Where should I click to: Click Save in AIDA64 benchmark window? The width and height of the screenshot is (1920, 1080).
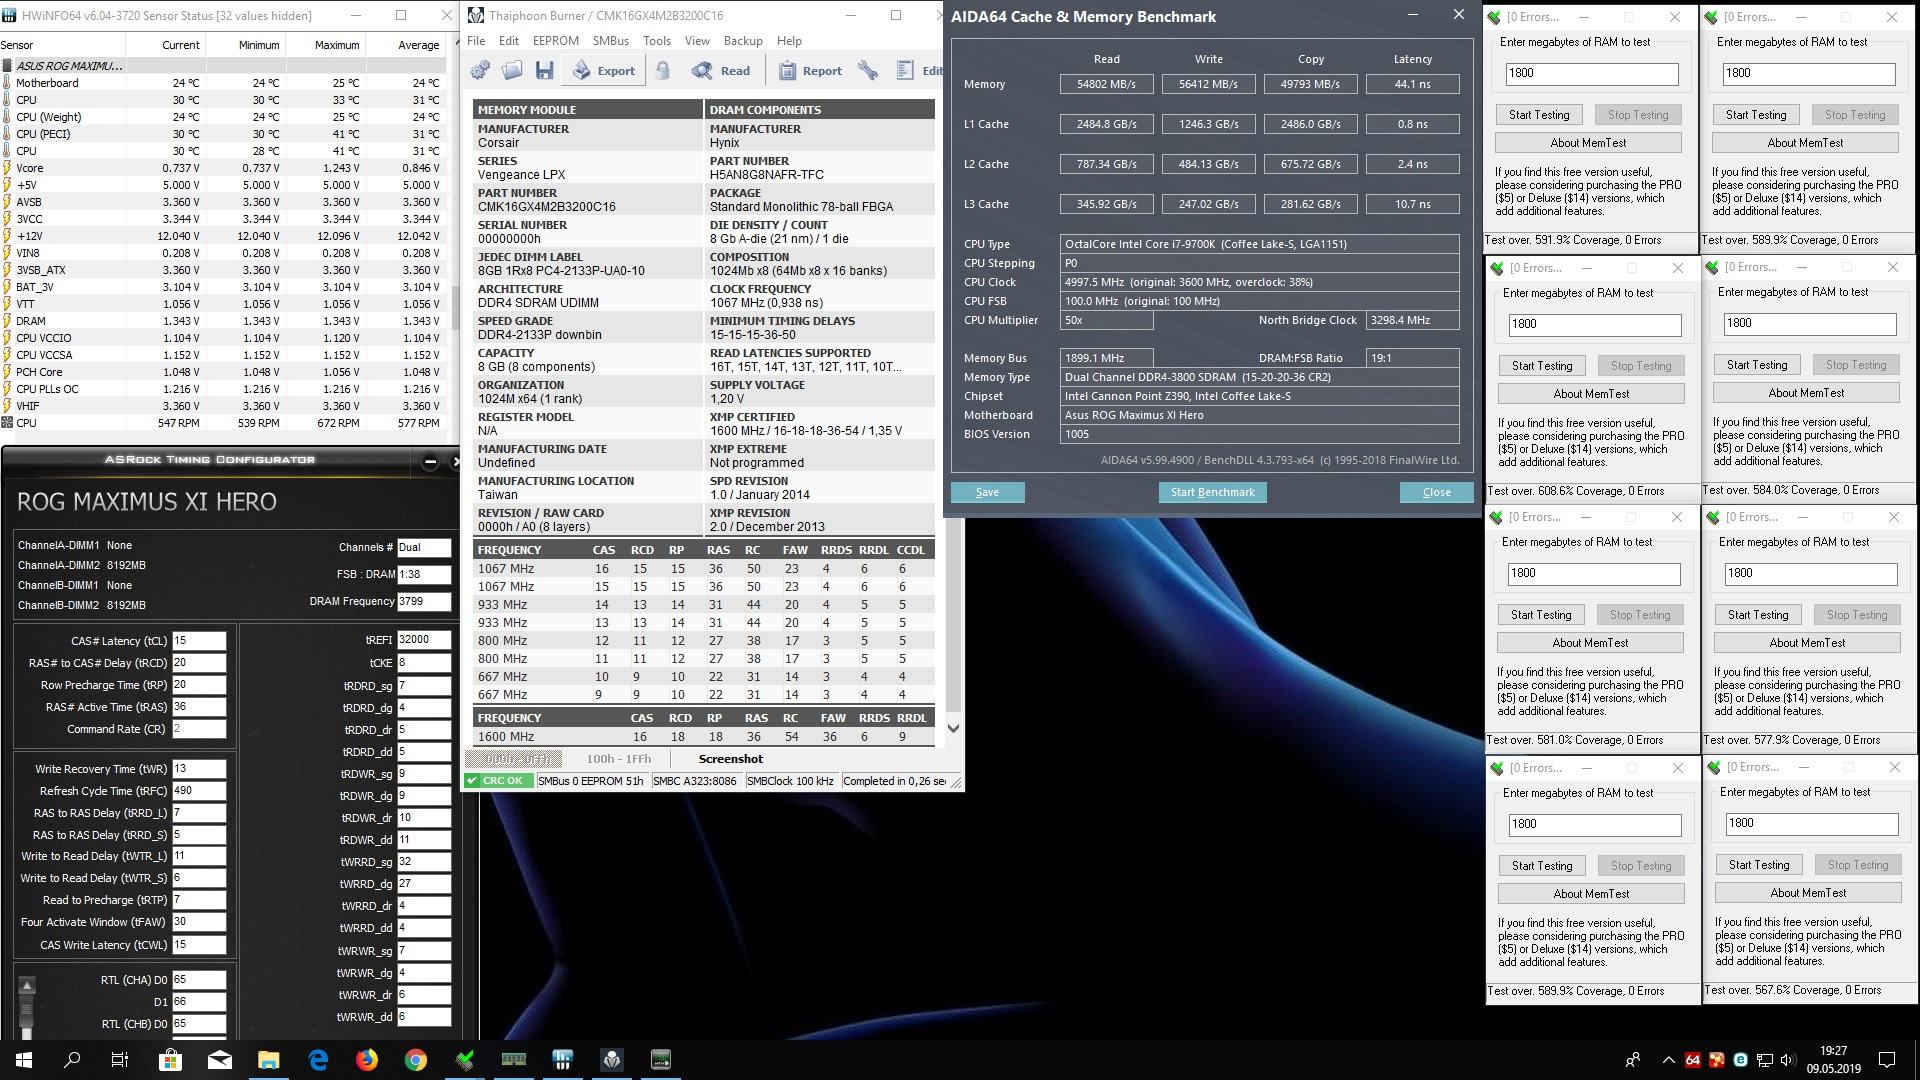[987, 492]
